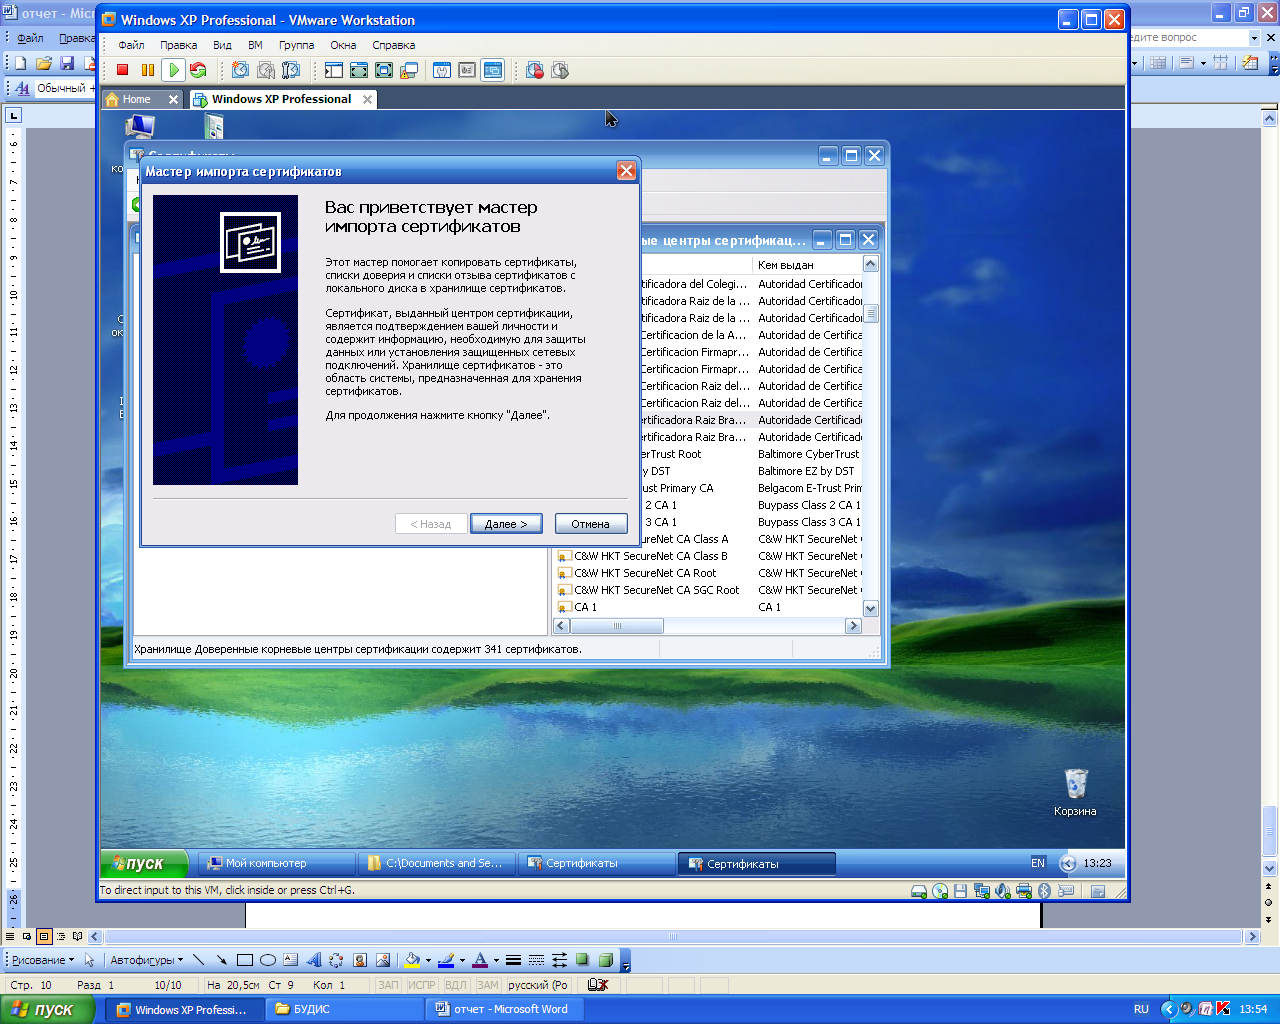Open the snapshot manager wrench-clock icon

point(291,70)
